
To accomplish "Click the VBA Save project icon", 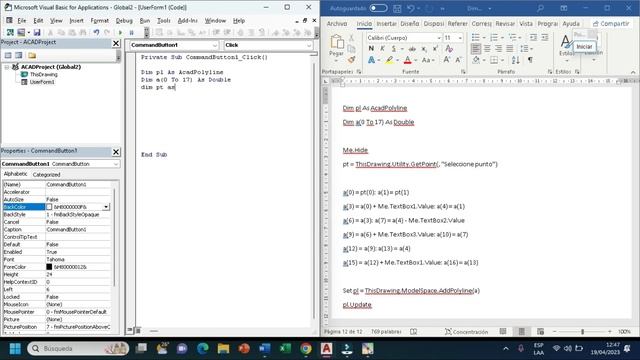I will (x=37, y=32).
